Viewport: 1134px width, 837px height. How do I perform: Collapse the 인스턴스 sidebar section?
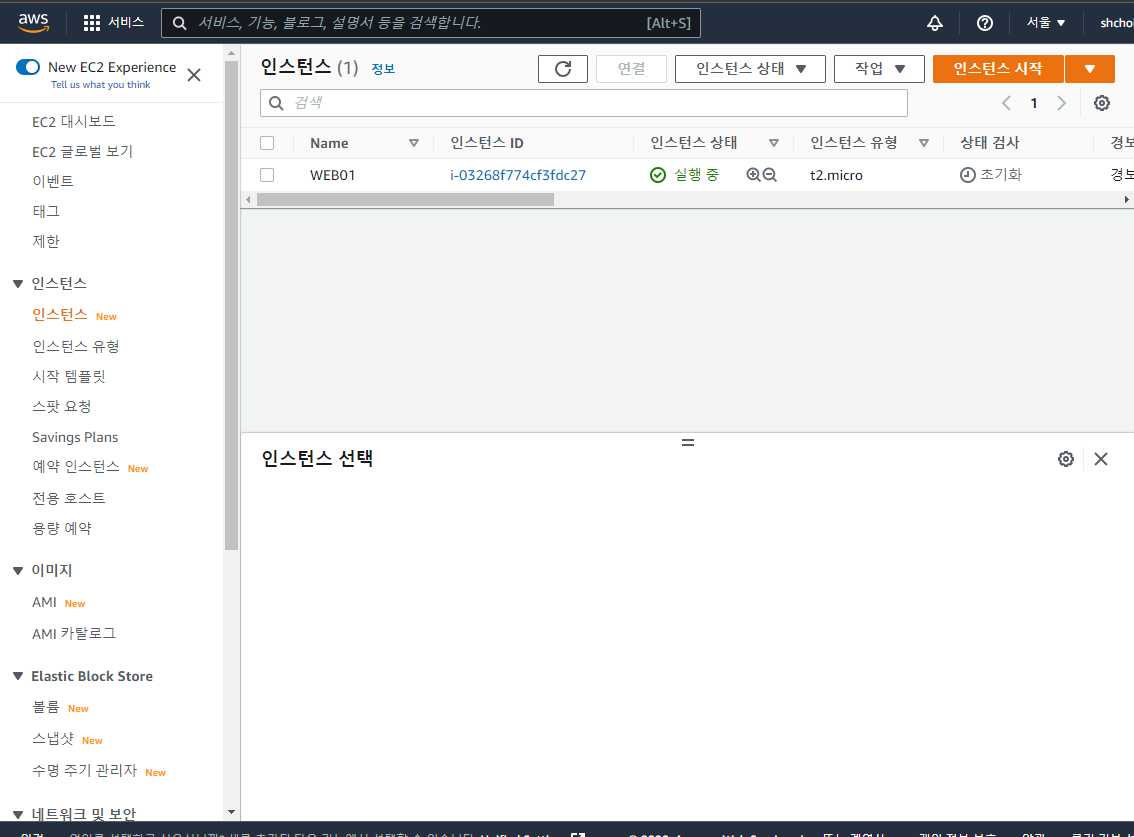pos(18,284)
